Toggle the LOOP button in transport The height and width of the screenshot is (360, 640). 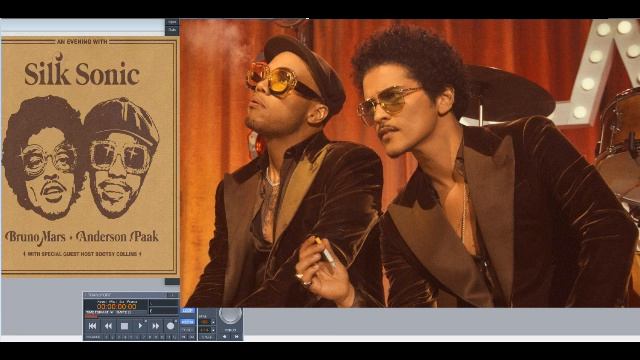187,311
